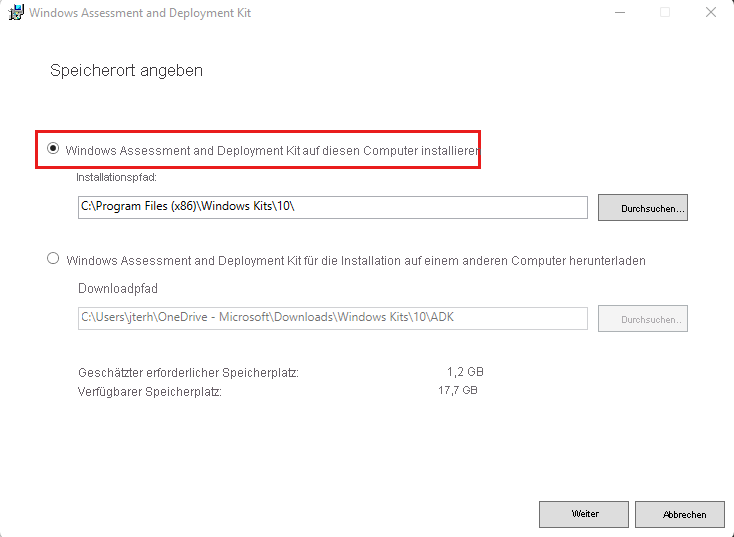Cancel setup with the Abbrechen button
Image resolution: width=734 pixels, height=537 pixels.
coord(680,514)
